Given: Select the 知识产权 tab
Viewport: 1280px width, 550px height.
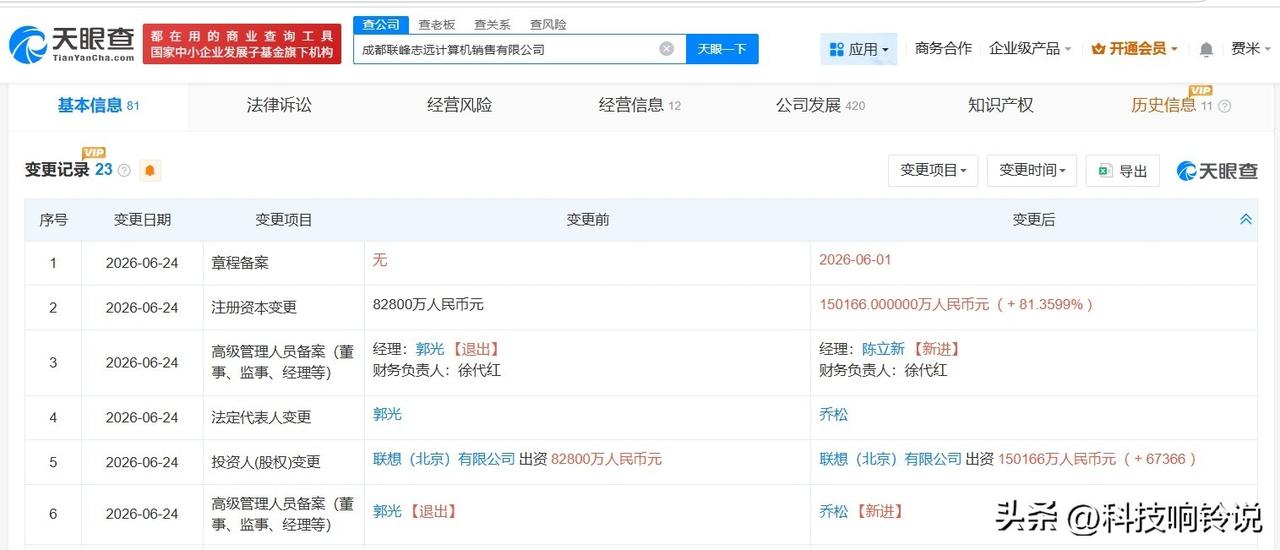Looking at the screenshot, I should tap(1000, 105).
